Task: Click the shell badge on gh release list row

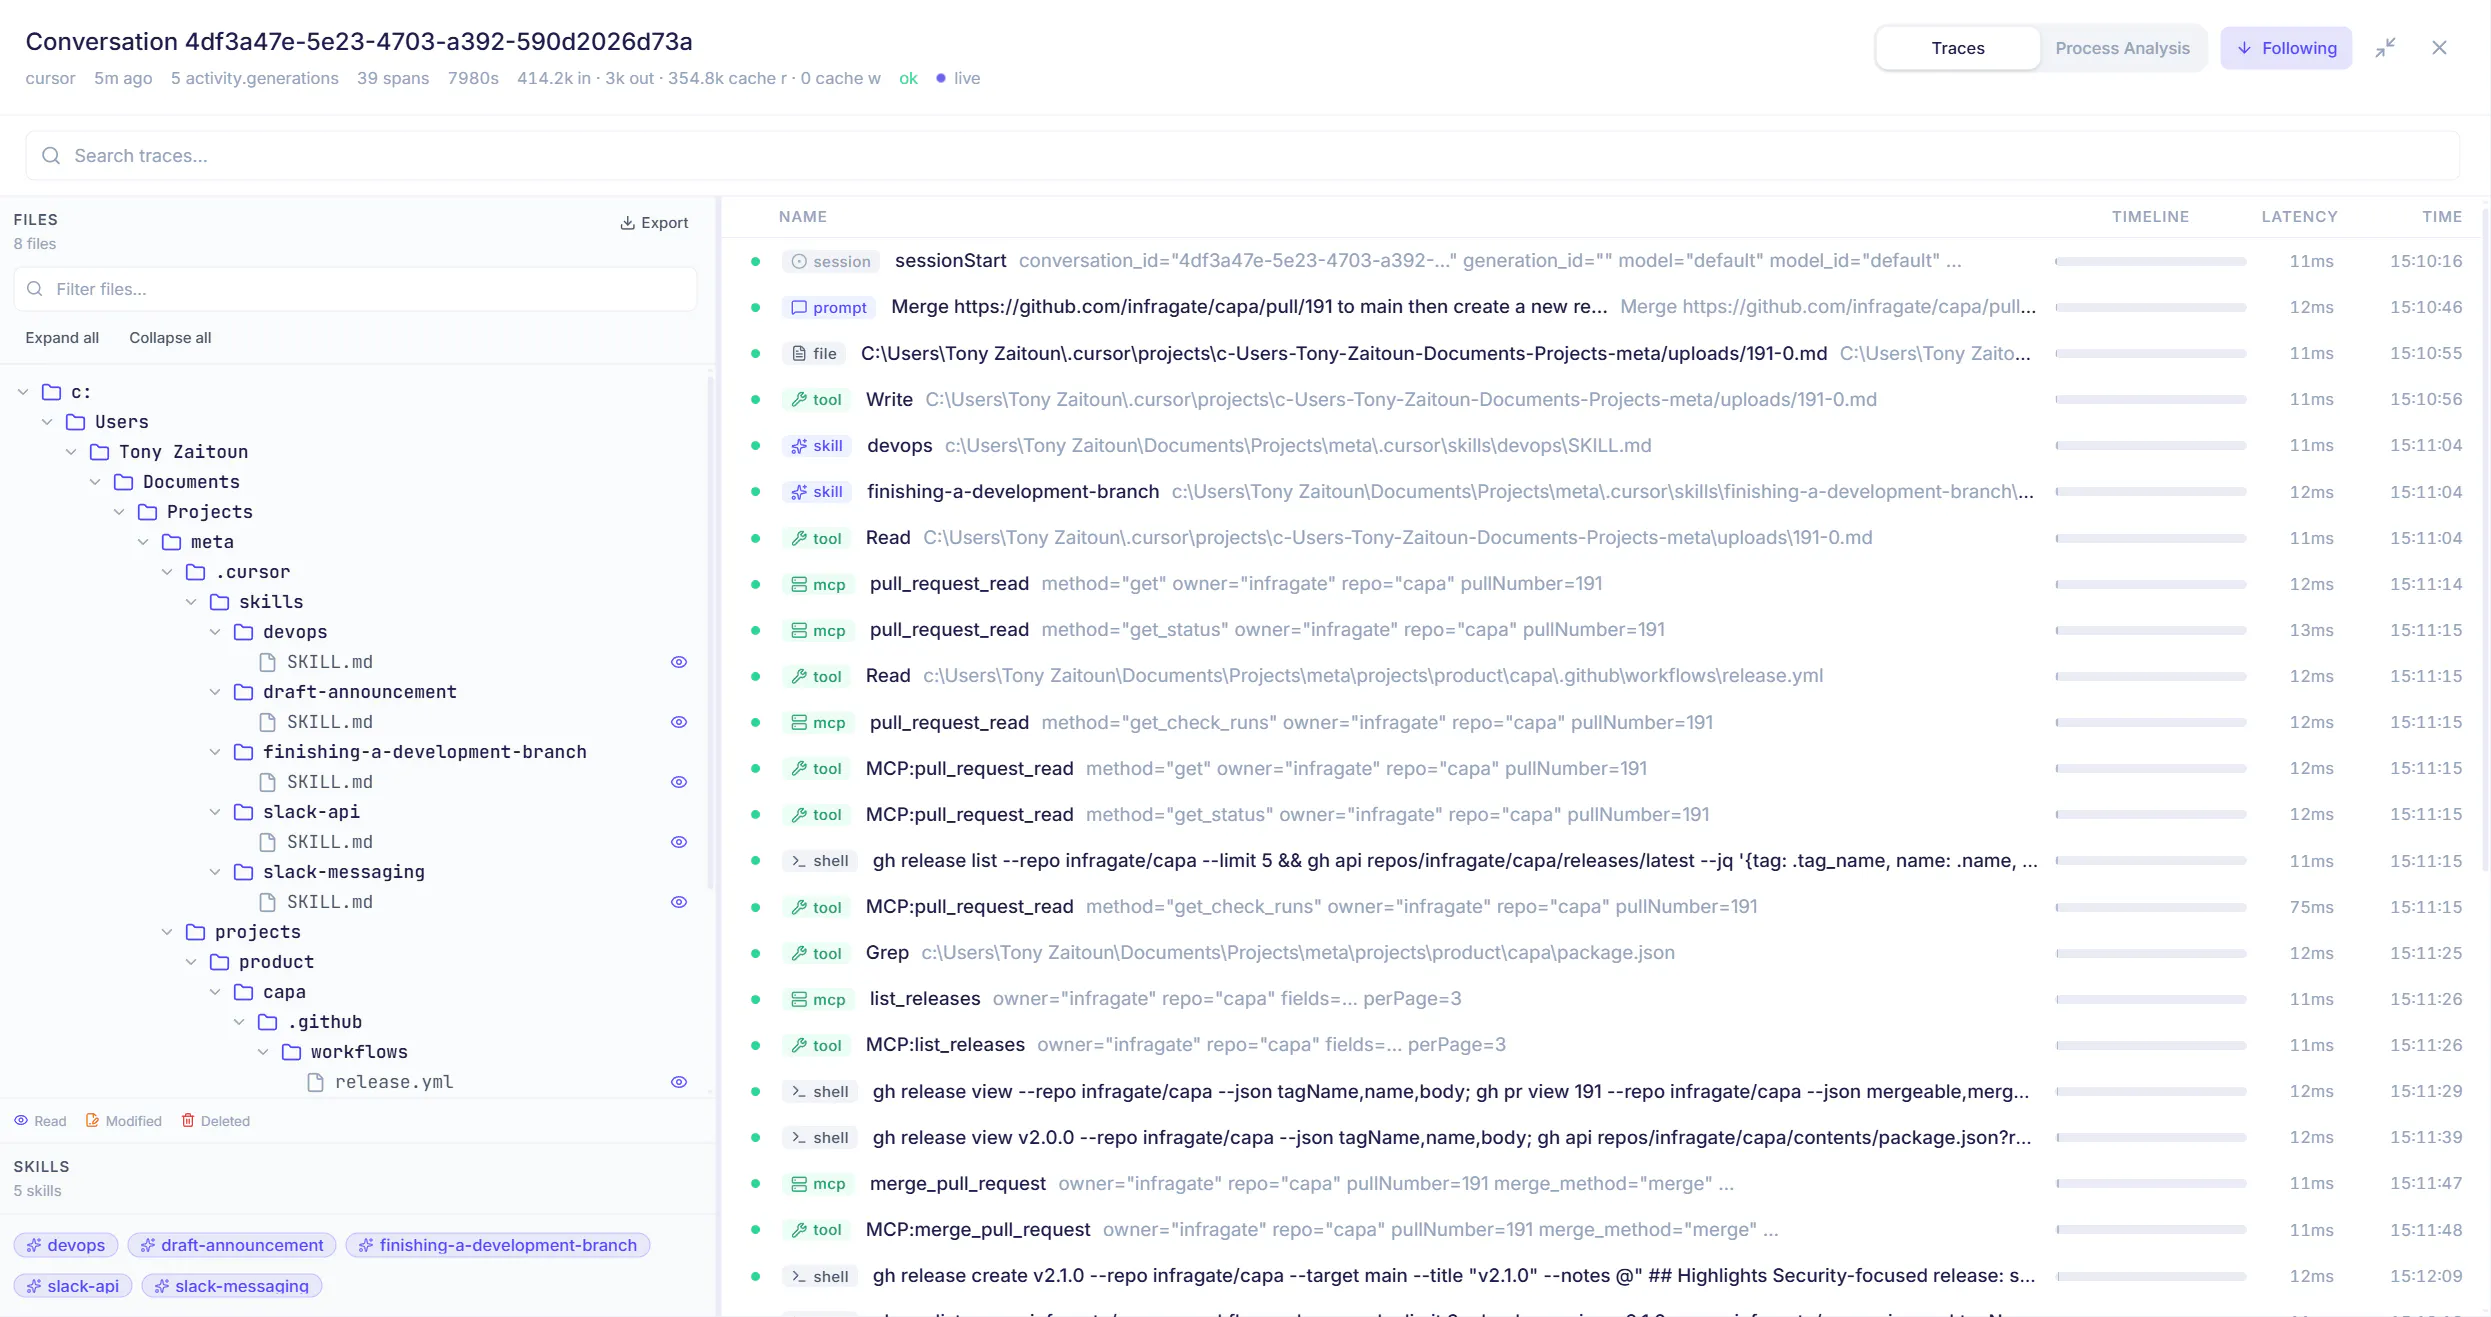Action: click(820, 861)
